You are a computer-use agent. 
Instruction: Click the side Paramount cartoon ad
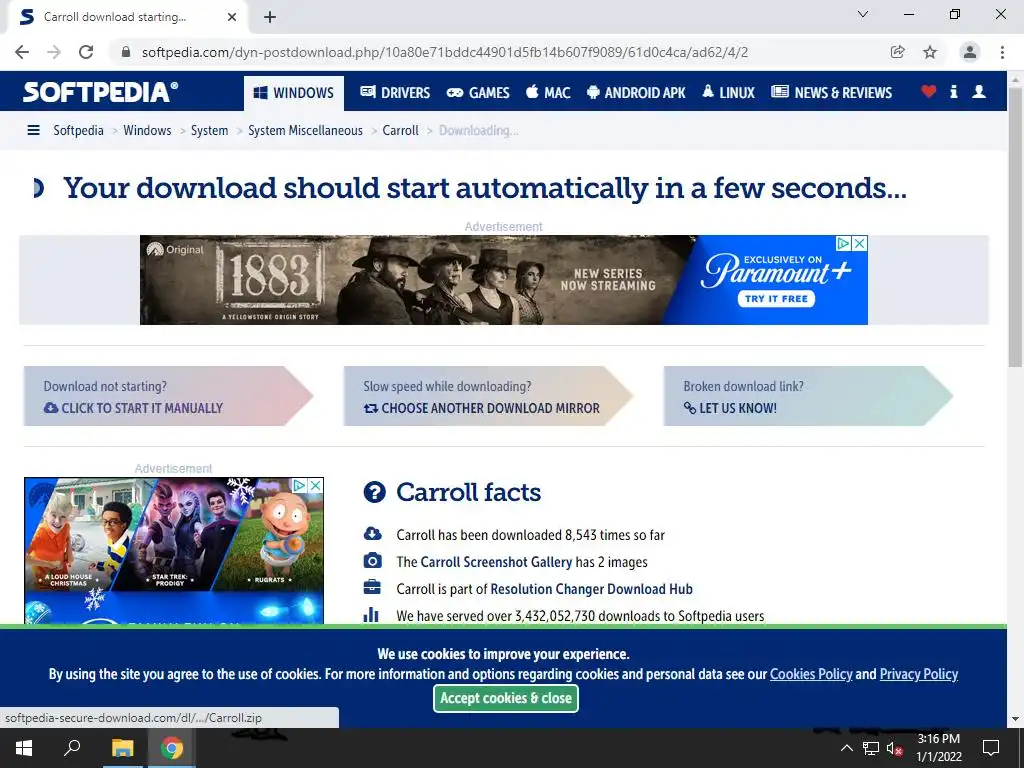pyautogui.click(x=174, y=550)
